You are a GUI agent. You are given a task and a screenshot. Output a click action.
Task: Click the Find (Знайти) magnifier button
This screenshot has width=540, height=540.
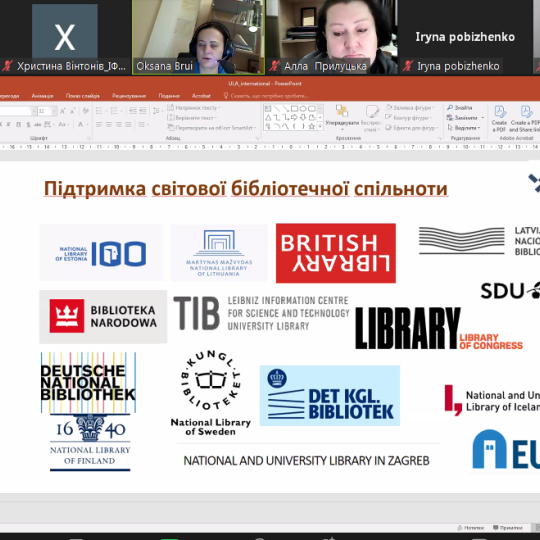click(460, 108)
